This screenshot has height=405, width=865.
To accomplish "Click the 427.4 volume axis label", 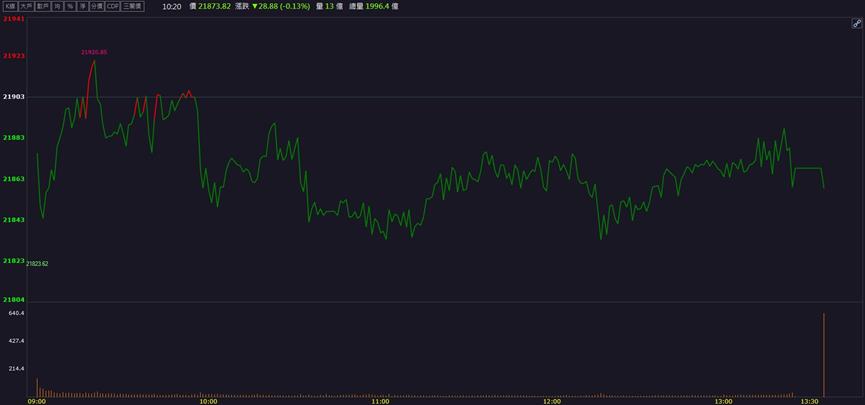I will (x=16, y=341).
